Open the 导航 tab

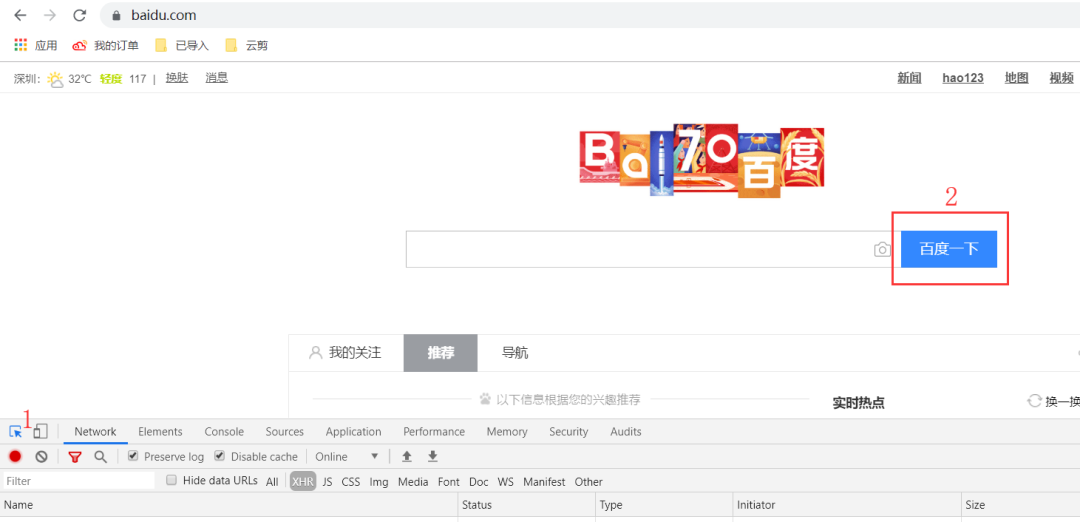(515, 353)
